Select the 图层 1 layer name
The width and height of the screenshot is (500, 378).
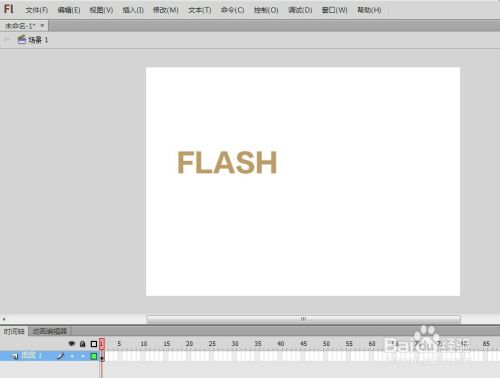pyautogui.click(x=31, y=356)
